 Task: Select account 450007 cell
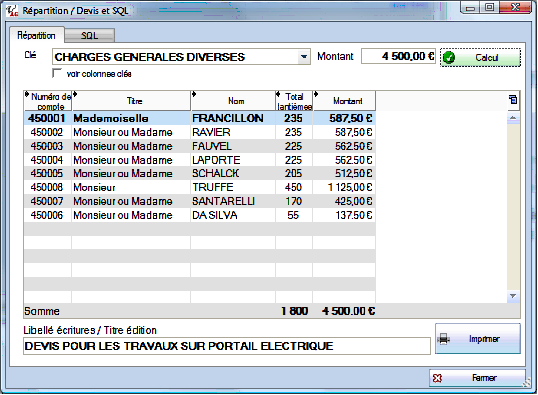(48, 201)
